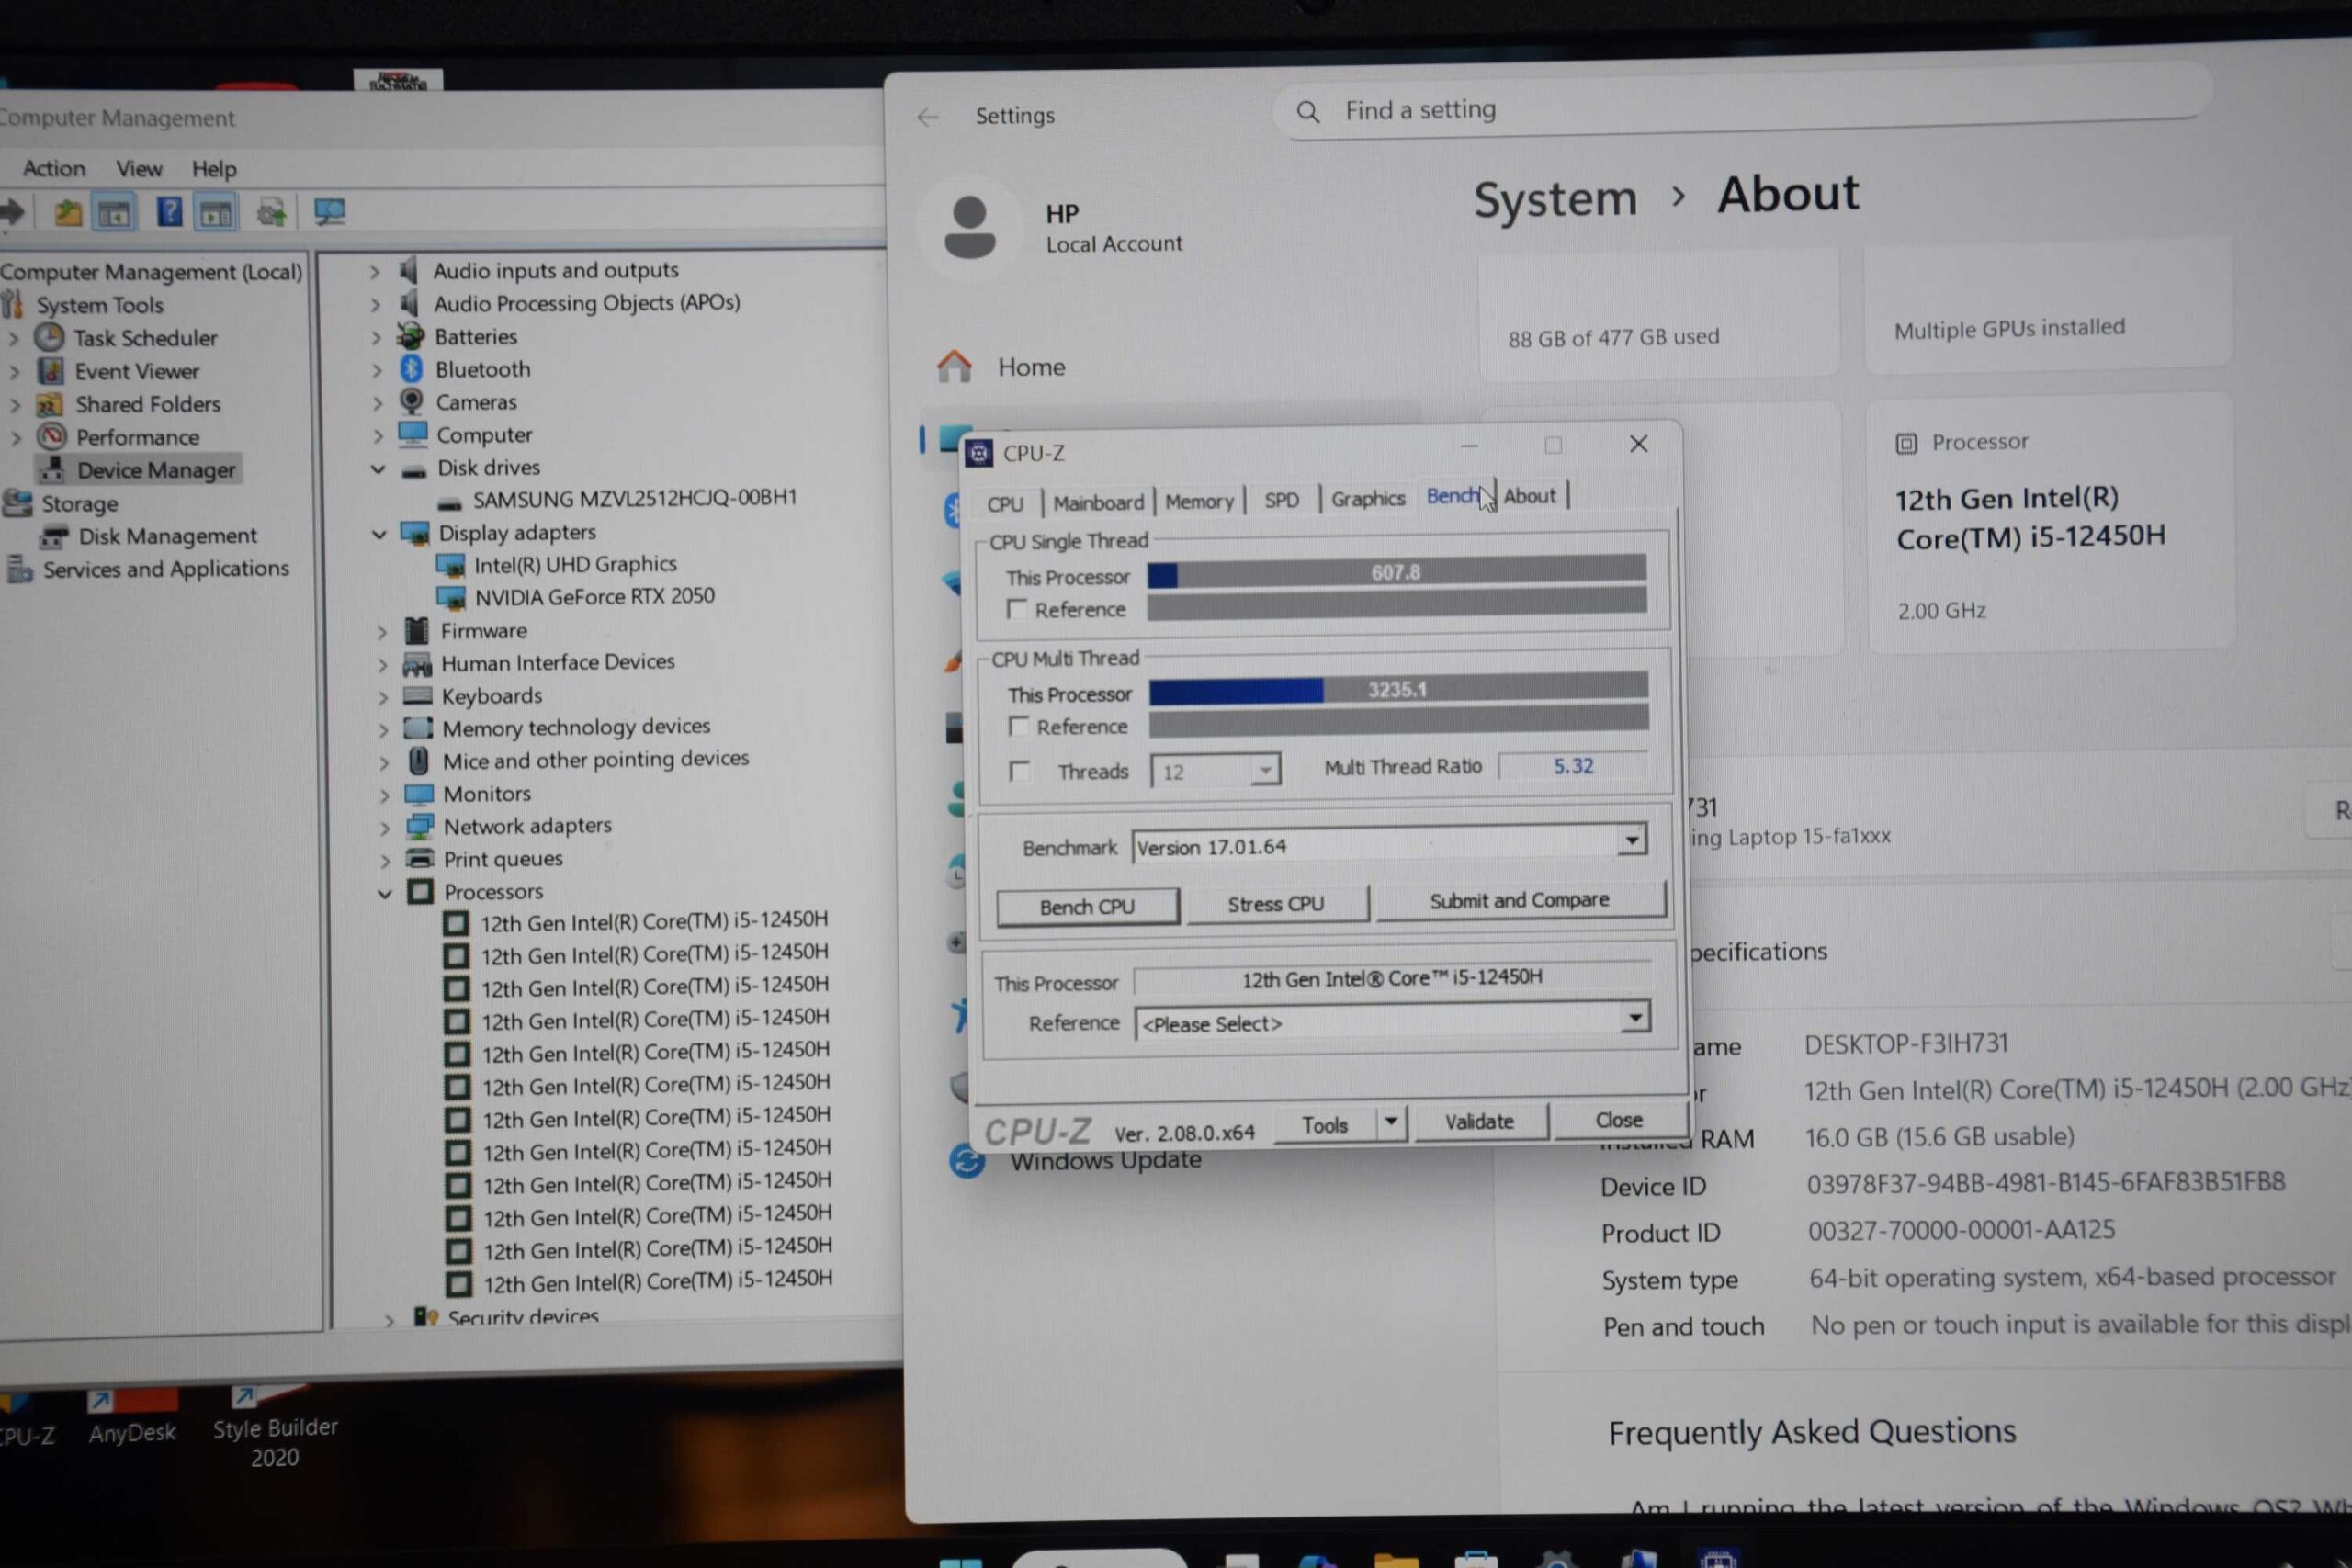This screenshot has width=2352, height=1568.
Task: Switch to the SPD tab in CPU-Z
Action: tap(1281, 499)
